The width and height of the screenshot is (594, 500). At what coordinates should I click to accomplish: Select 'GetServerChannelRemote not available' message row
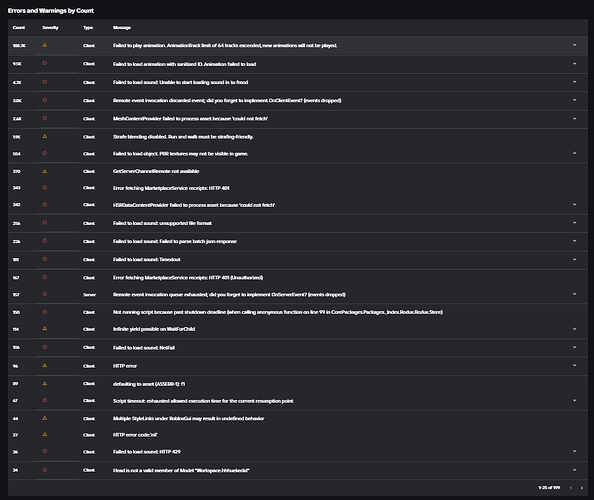click(x=298, y=171)
